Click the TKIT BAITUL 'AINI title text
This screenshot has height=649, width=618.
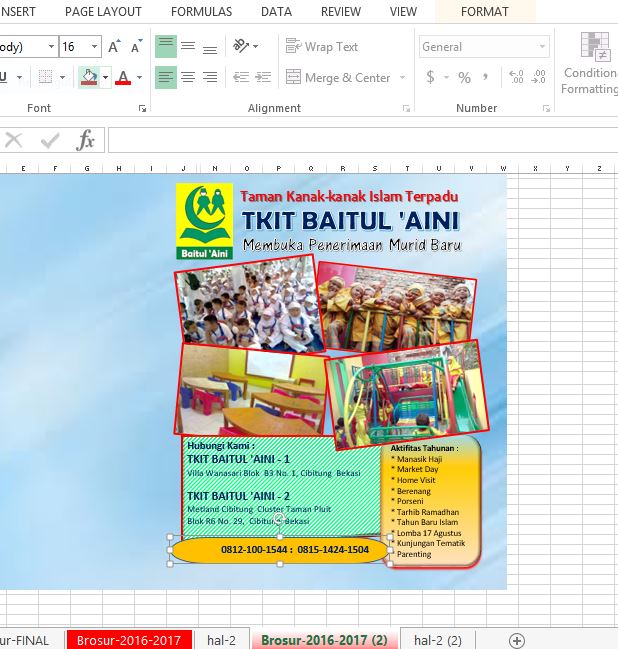coord(351,220)
